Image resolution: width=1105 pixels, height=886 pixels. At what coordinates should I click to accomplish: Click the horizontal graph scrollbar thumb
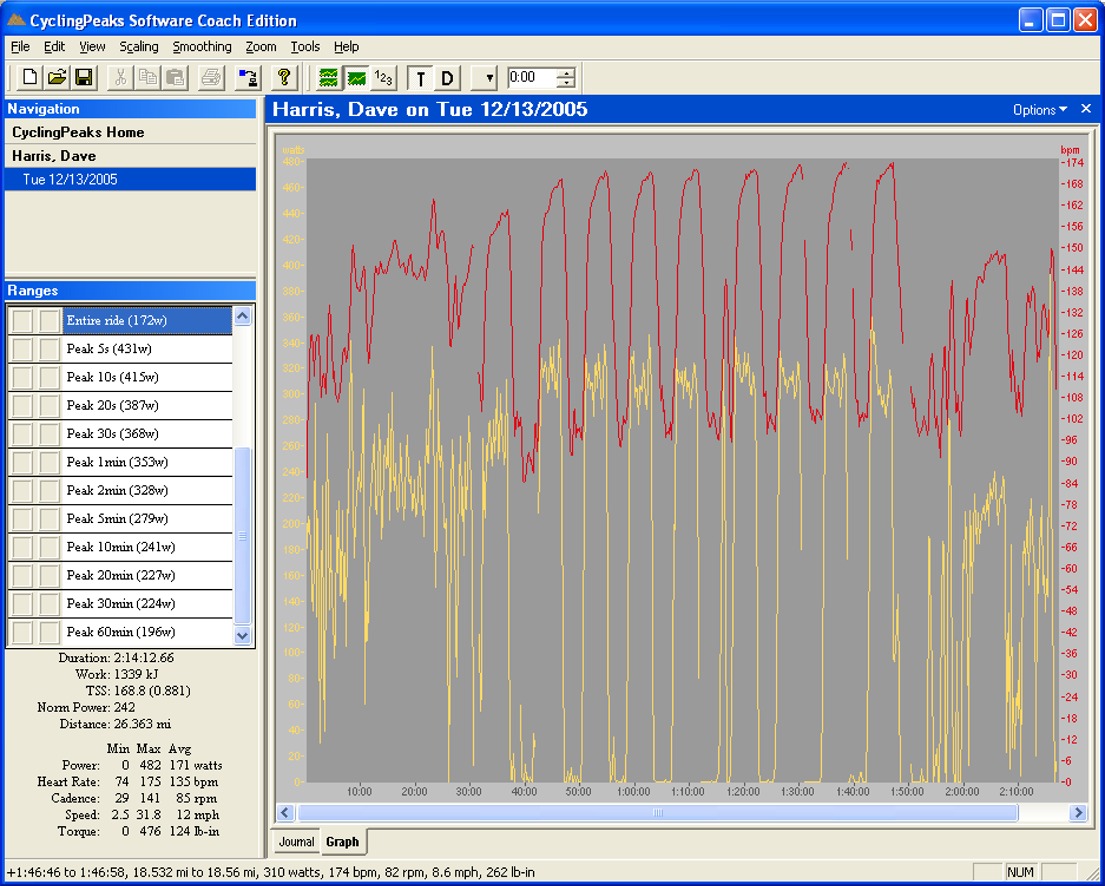[x=657, y=813]
